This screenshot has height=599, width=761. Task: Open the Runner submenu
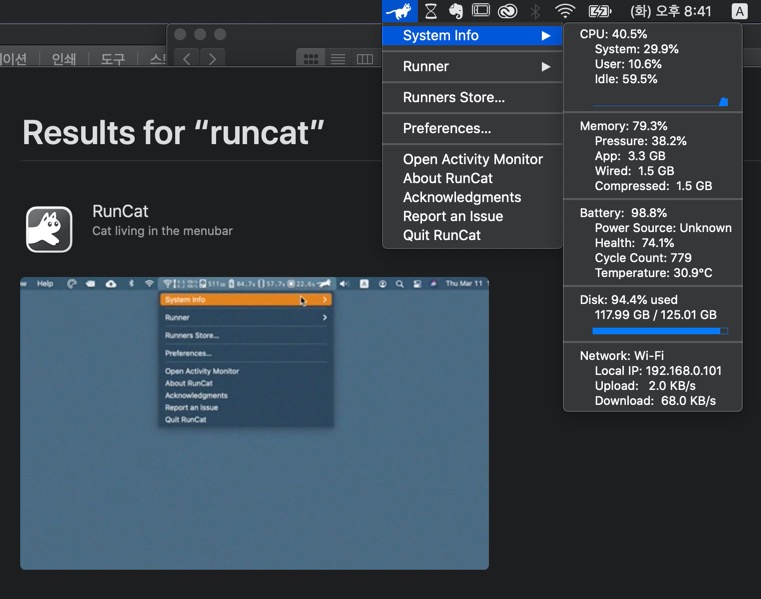[x=472, y=67]
